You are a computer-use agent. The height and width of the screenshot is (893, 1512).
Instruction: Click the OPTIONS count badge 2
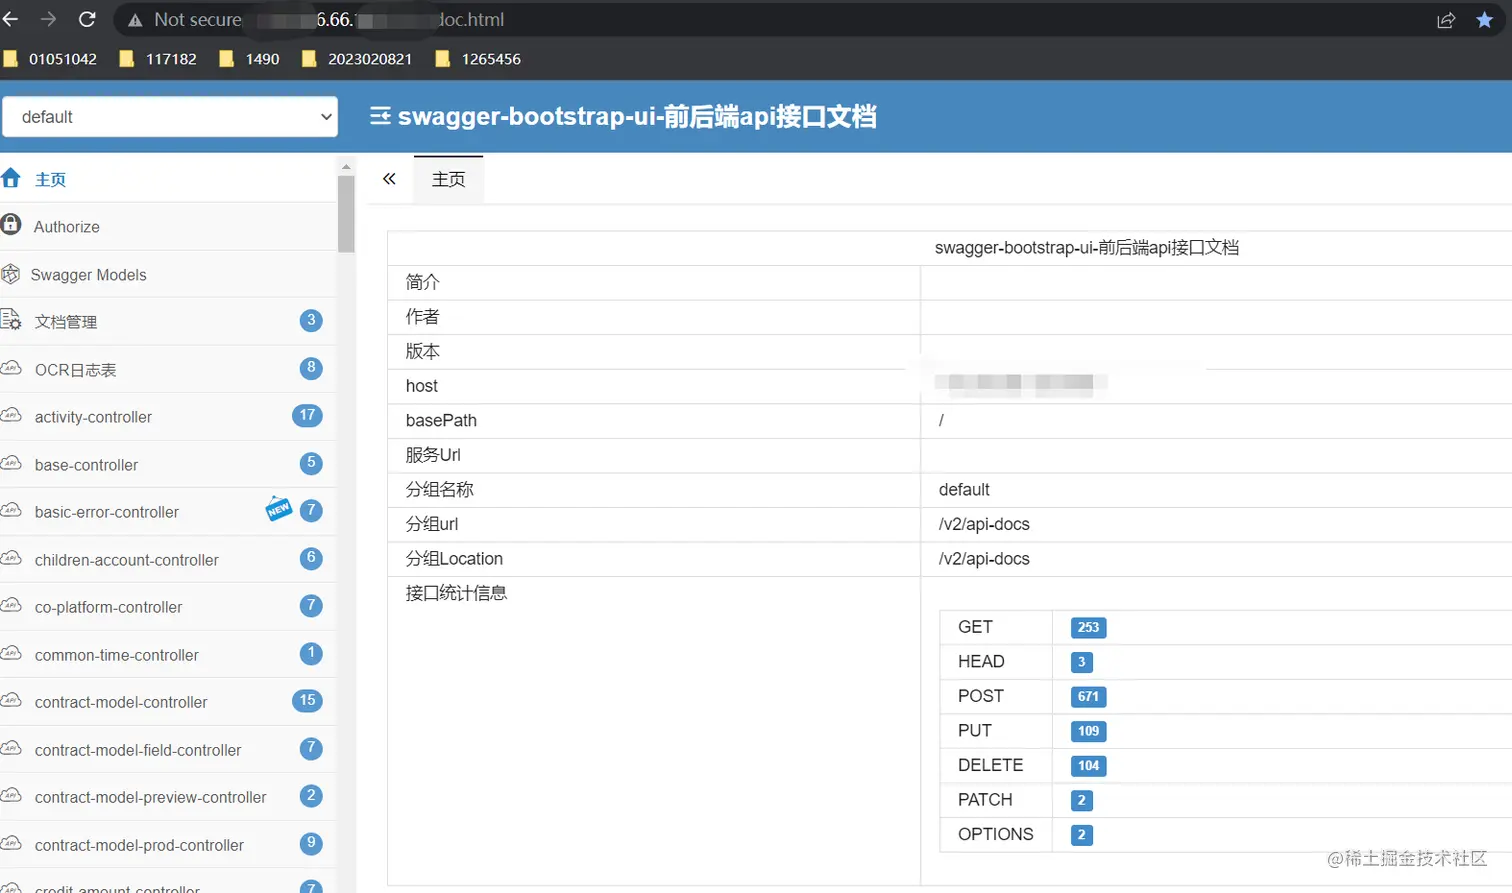click(x=1081, y=835)
